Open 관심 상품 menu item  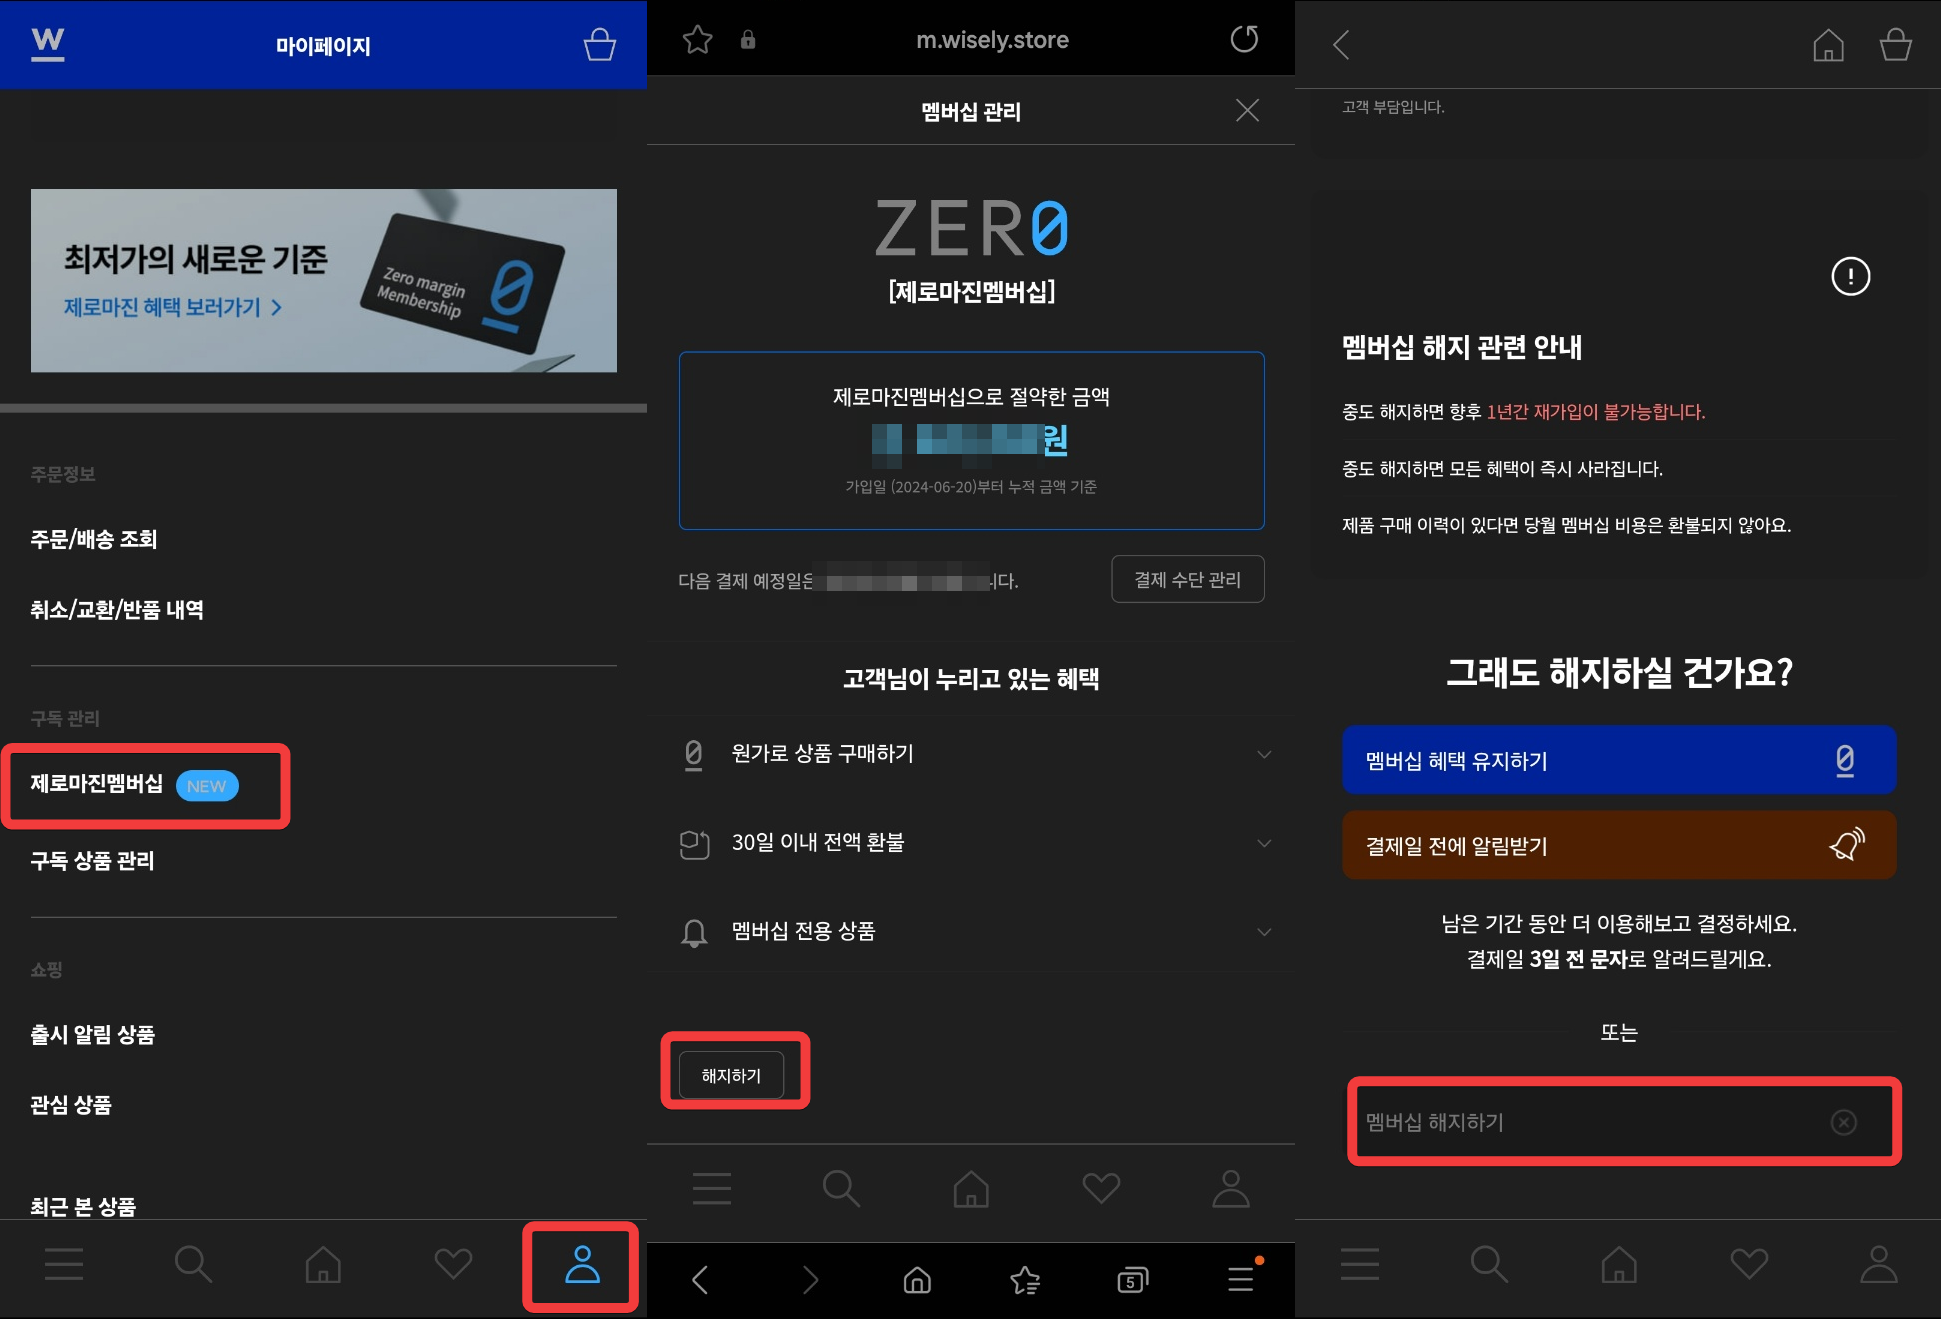click(71, 1105)
